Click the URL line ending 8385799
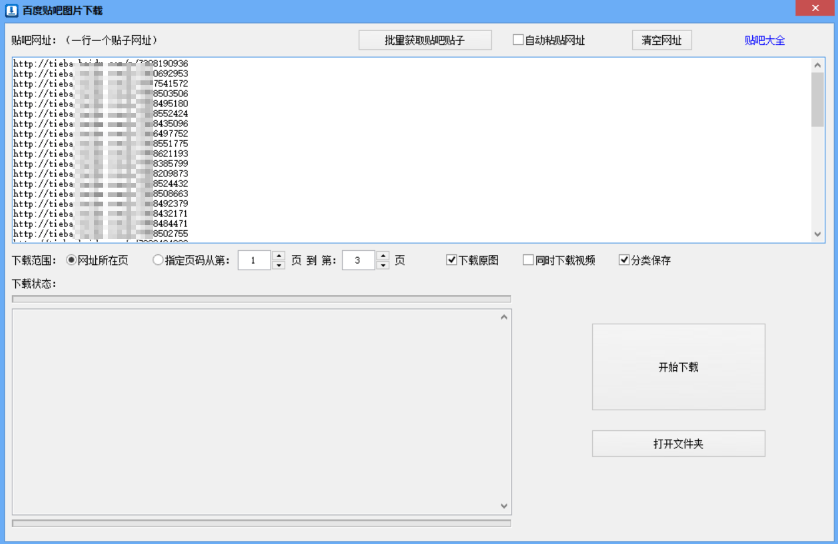Image resolution: width=838 pixels, height=544 pixels. [x=100, y=164]
